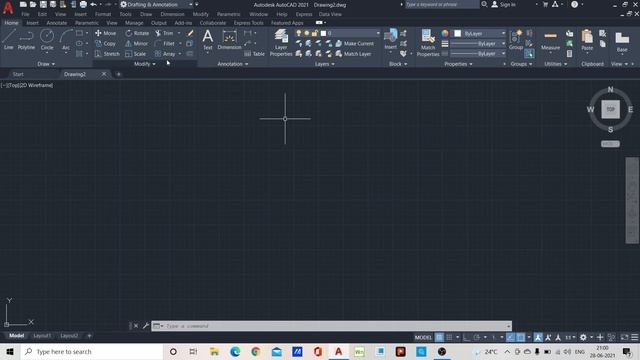Image resolution: width=640 pixels, height=360 pixels.
Task: Toggle MODEL space button
Action: pyautogui.click(x=423, y=337)
